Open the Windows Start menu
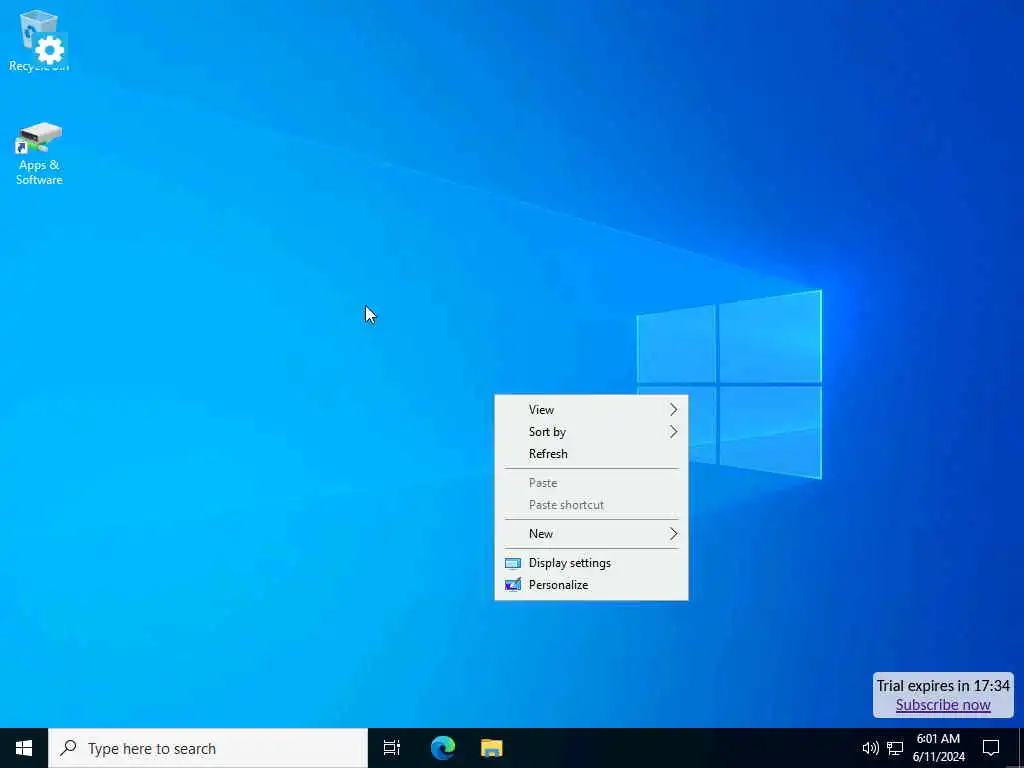 tap(24, 748)
